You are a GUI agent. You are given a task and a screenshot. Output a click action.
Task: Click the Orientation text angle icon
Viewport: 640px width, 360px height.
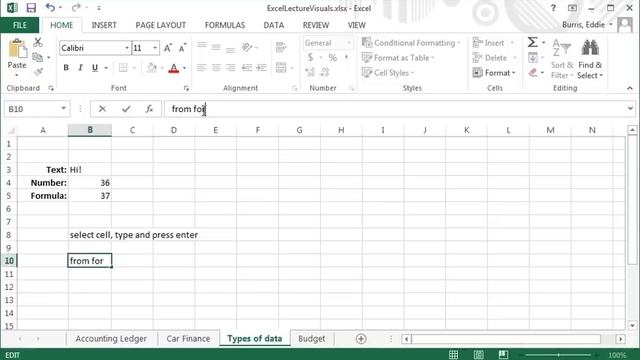247,47
